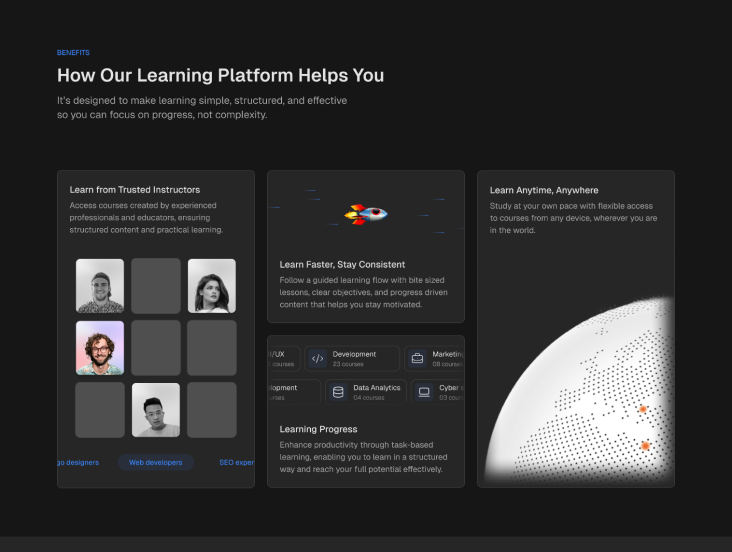Image resolution: width=732 pixels, height=552 pixels.
Task: Click the BENEFITS label above heading
Action: click(73, 52)
